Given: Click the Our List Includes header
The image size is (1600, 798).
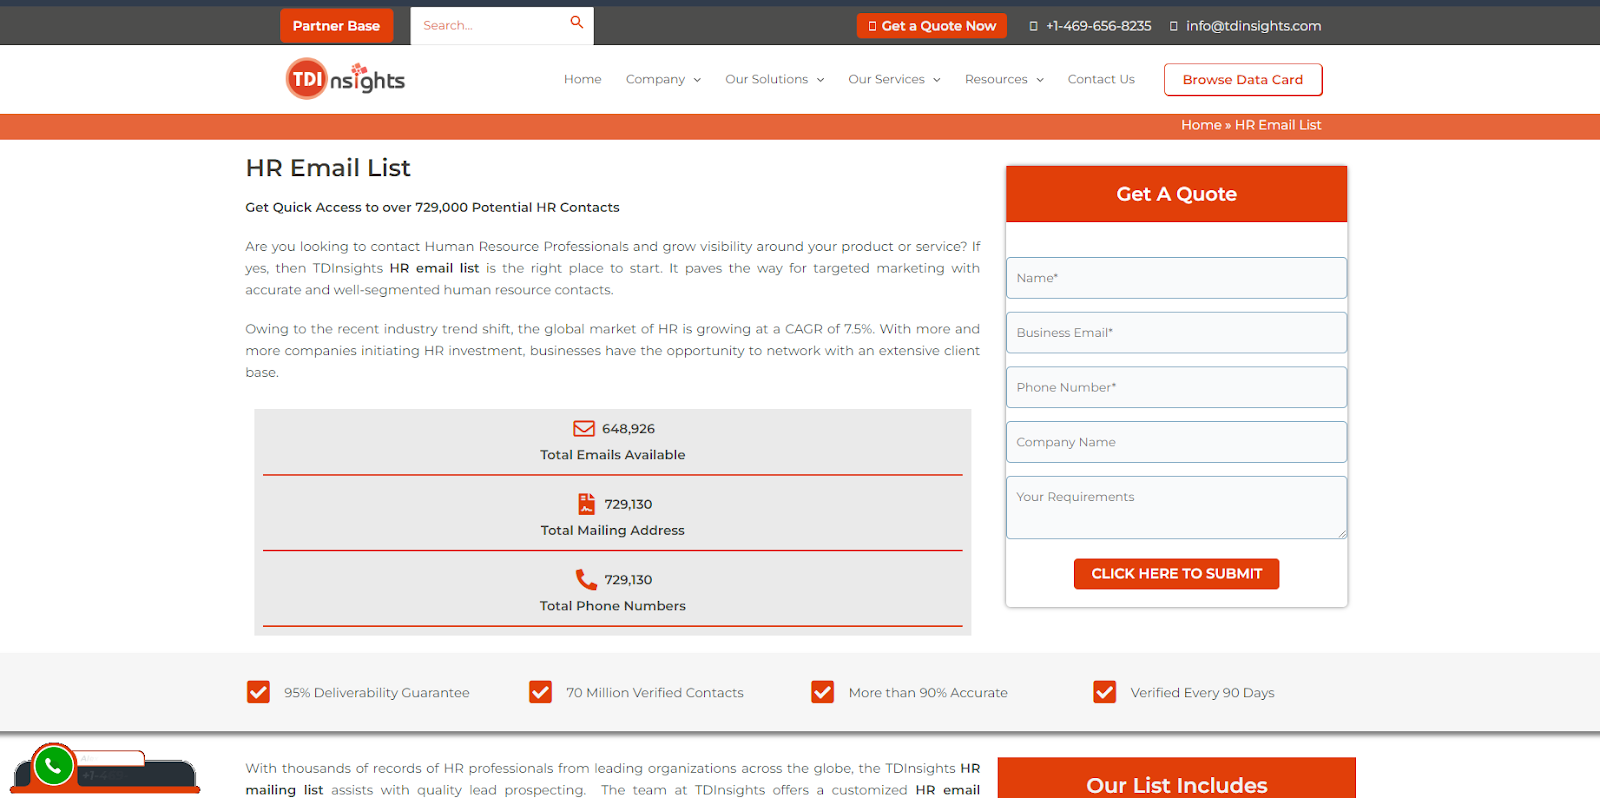Looking at the screenshot, I should 1176,785.
